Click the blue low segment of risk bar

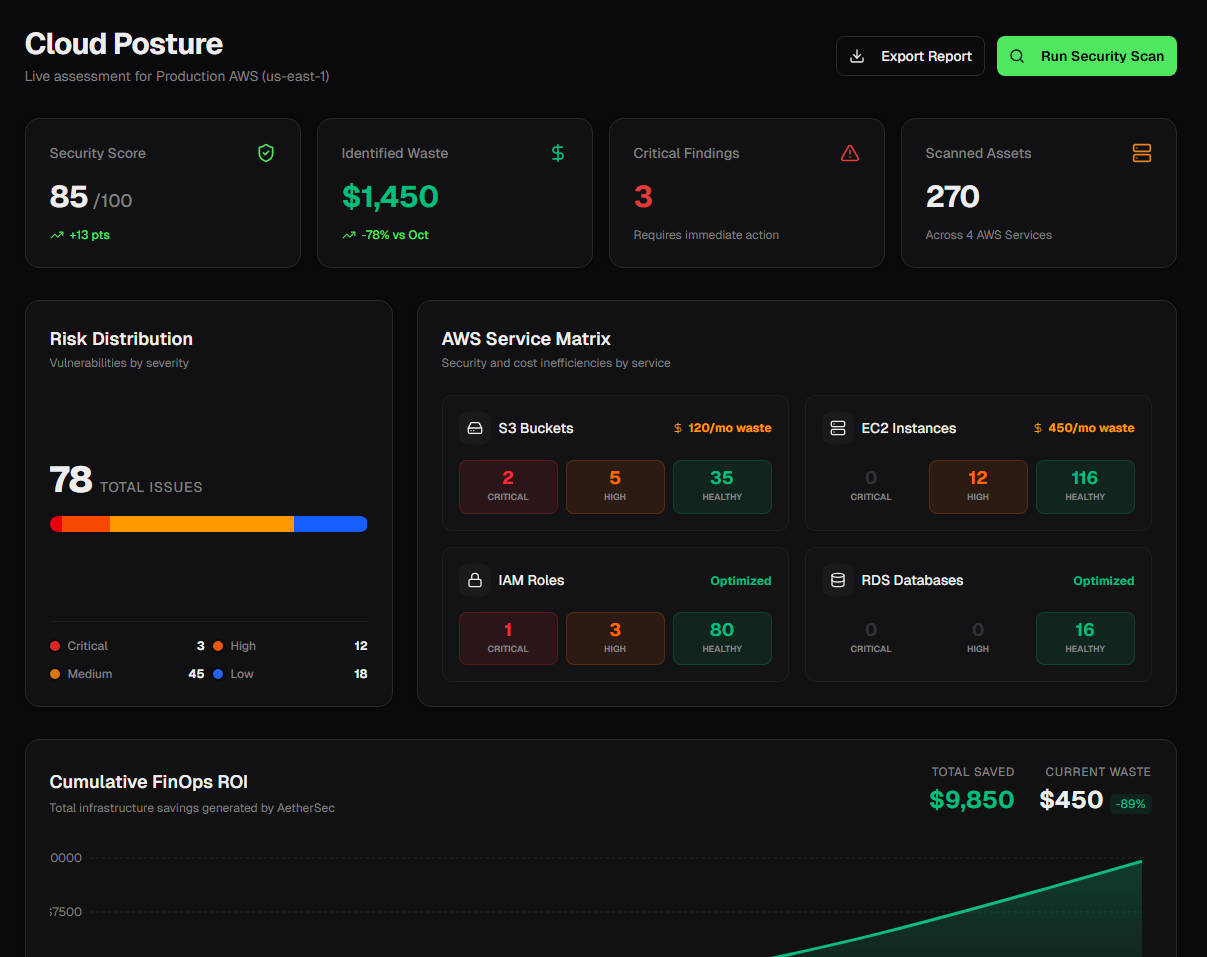pyautogui.click(x=330, y=524)
